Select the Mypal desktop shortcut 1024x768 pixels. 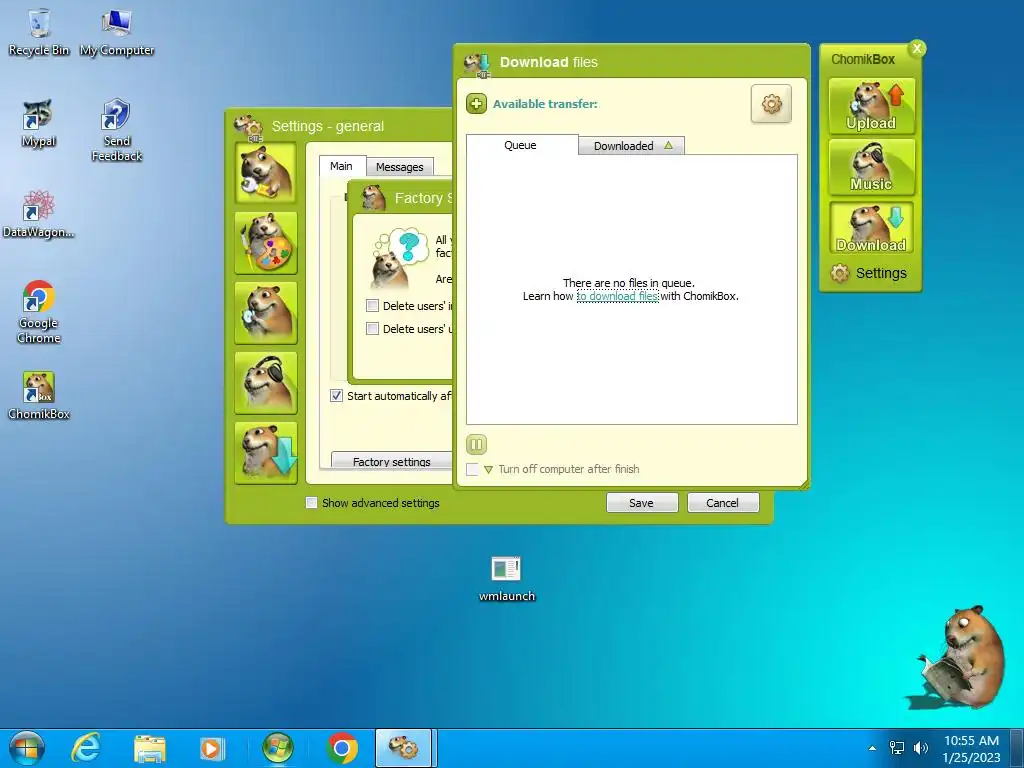(x=39, y=123)
